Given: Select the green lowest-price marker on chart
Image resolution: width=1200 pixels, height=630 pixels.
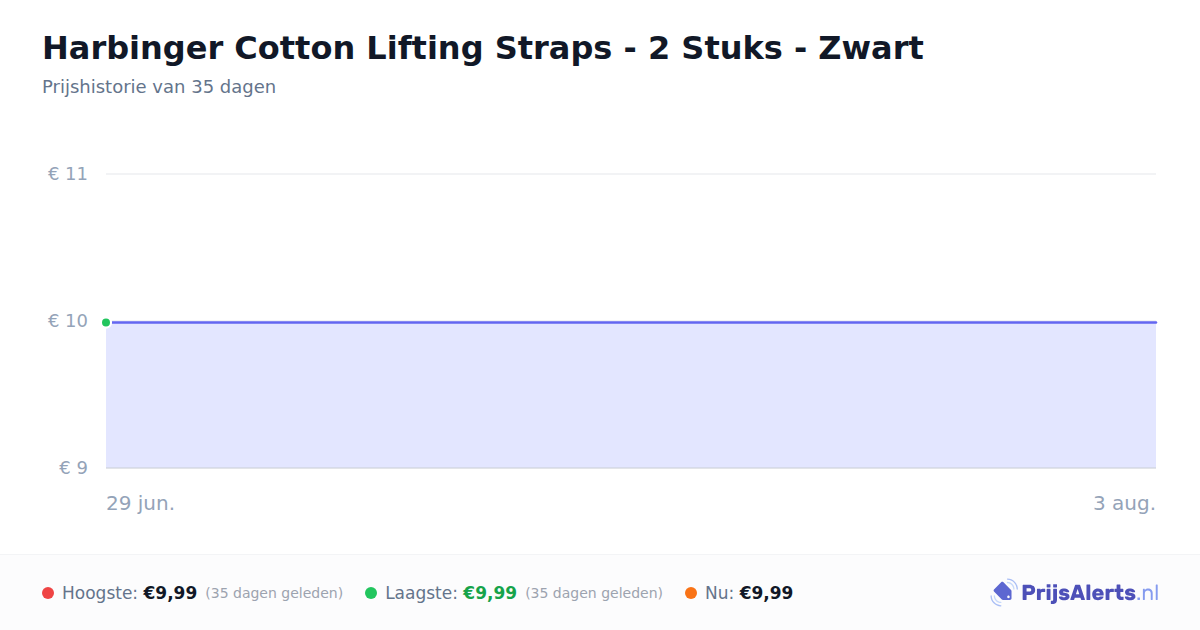Looking at the screenshot, I should pos(106,322).
